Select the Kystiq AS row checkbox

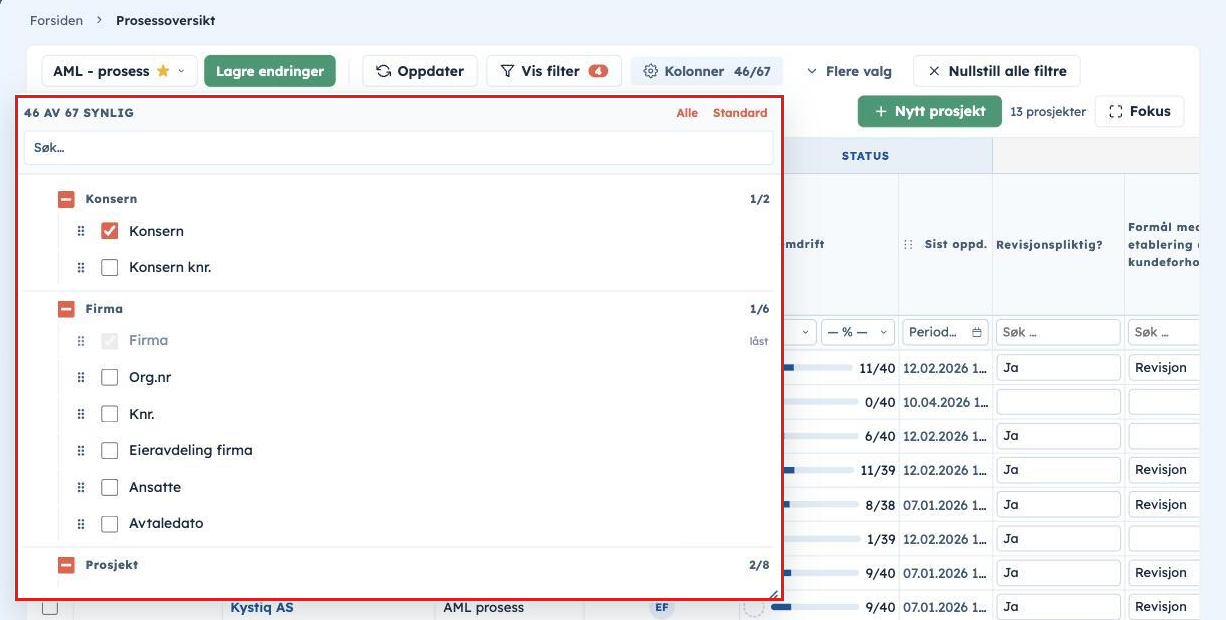[x=50, y=608]
